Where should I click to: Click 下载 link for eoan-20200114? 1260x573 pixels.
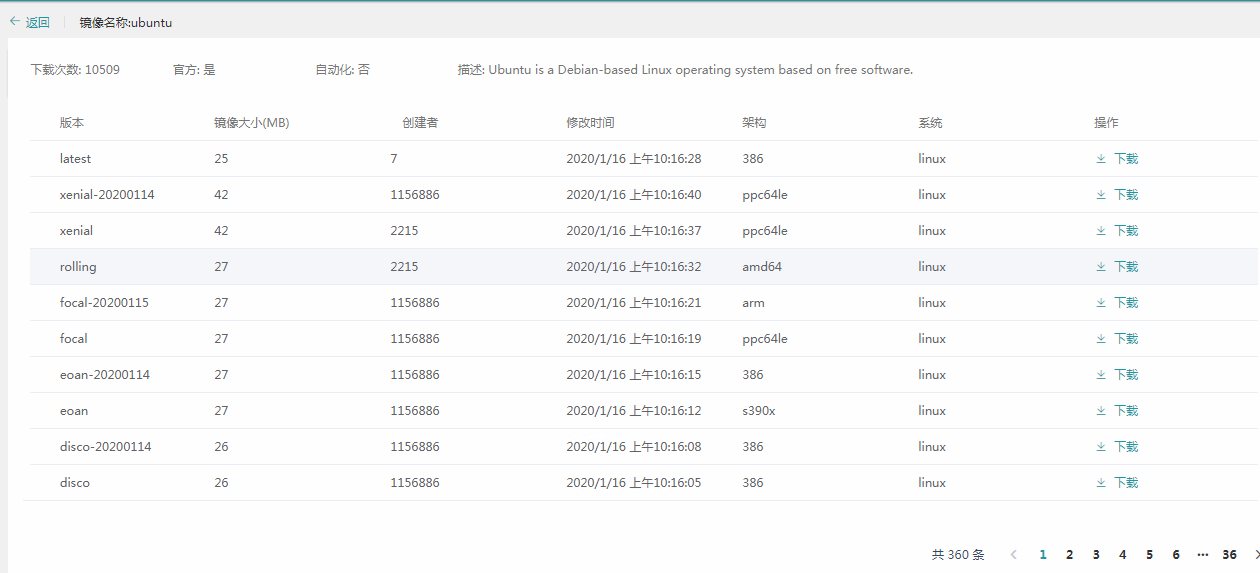coord(1126,374)
